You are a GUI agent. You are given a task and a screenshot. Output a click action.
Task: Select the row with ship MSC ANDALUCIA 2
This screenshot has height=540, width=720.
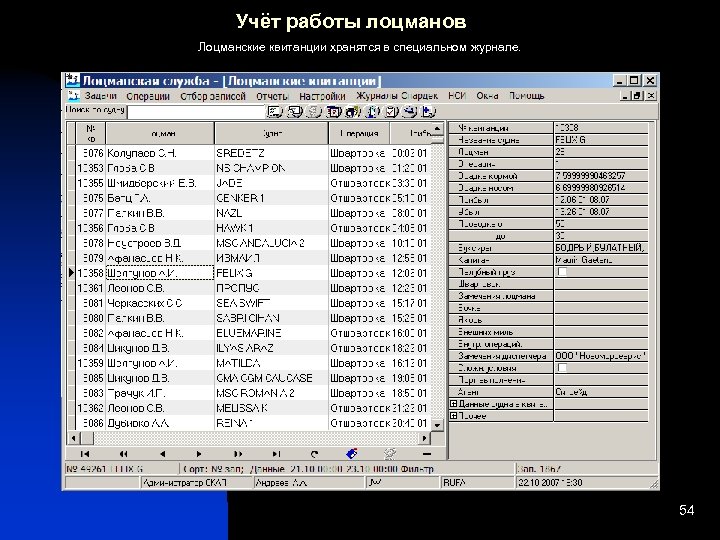[254, 243]
